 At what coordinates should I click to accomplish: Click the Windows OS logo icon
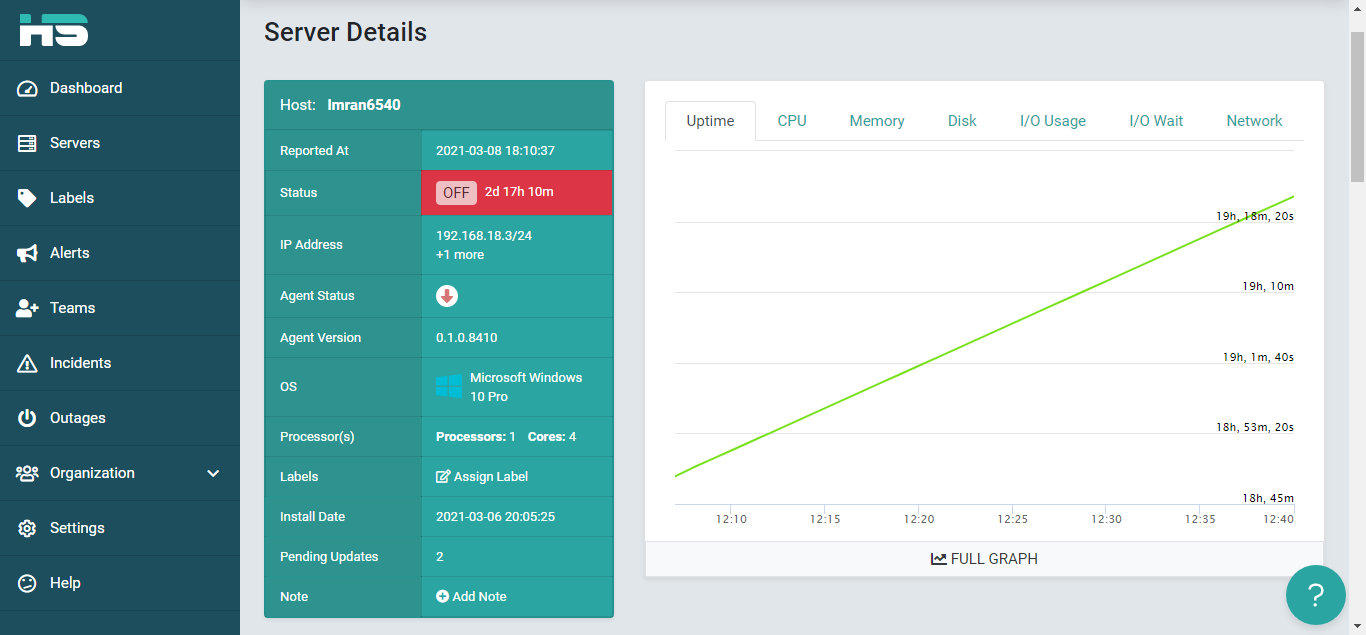449,387
